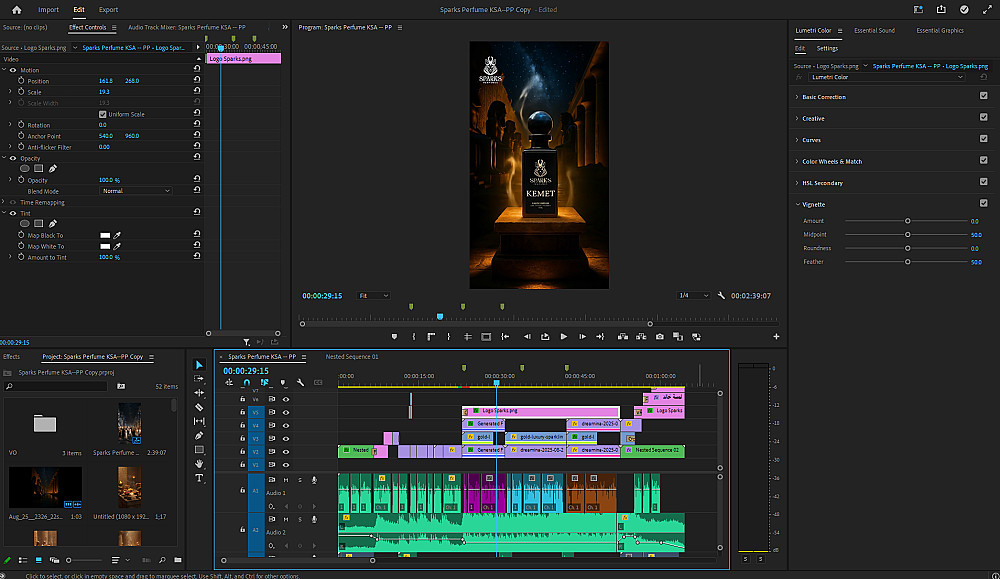Open the Fit zoom level dropdown

click(374, 296)
